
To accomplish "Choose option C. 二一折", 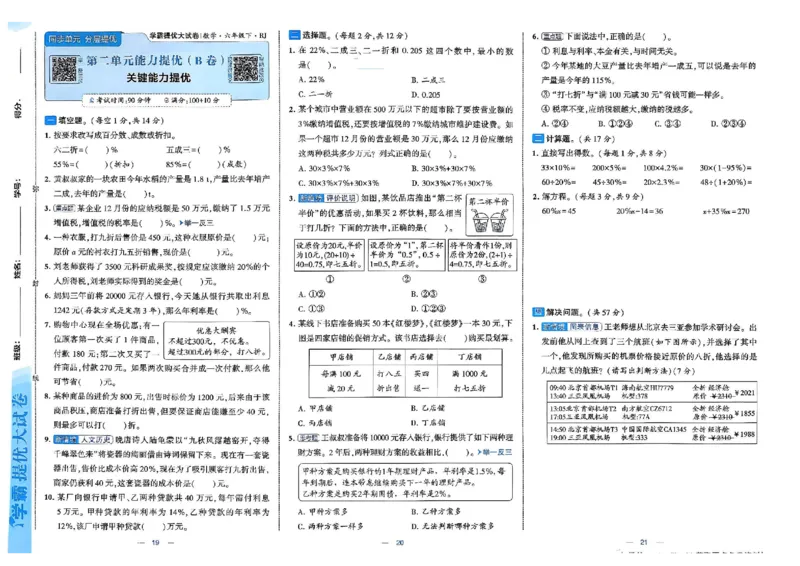I will click(x=315, y=94).
